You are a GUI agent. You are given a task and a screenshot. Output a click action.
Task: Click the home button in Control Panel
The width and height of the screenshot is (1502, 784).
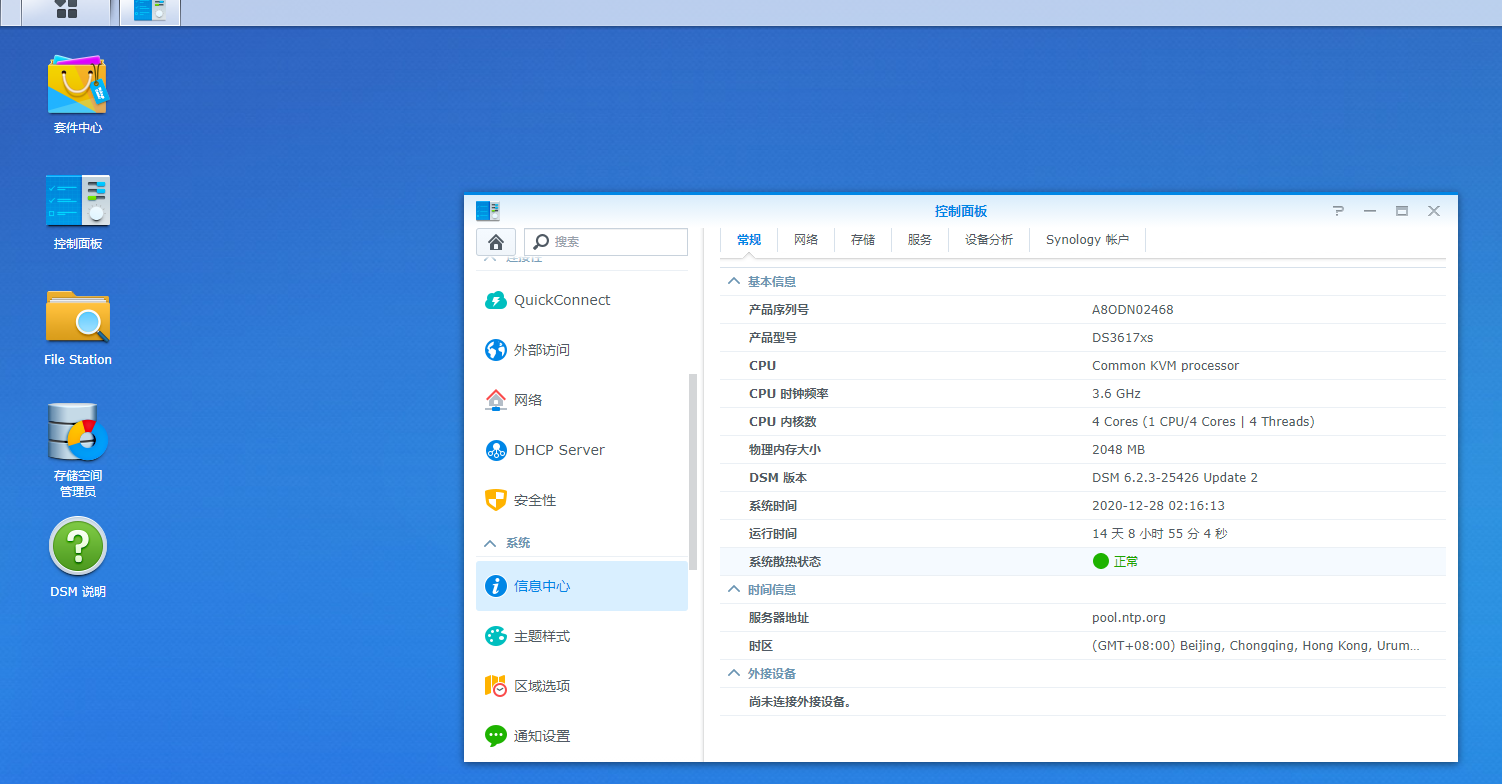tap(496, 241)
